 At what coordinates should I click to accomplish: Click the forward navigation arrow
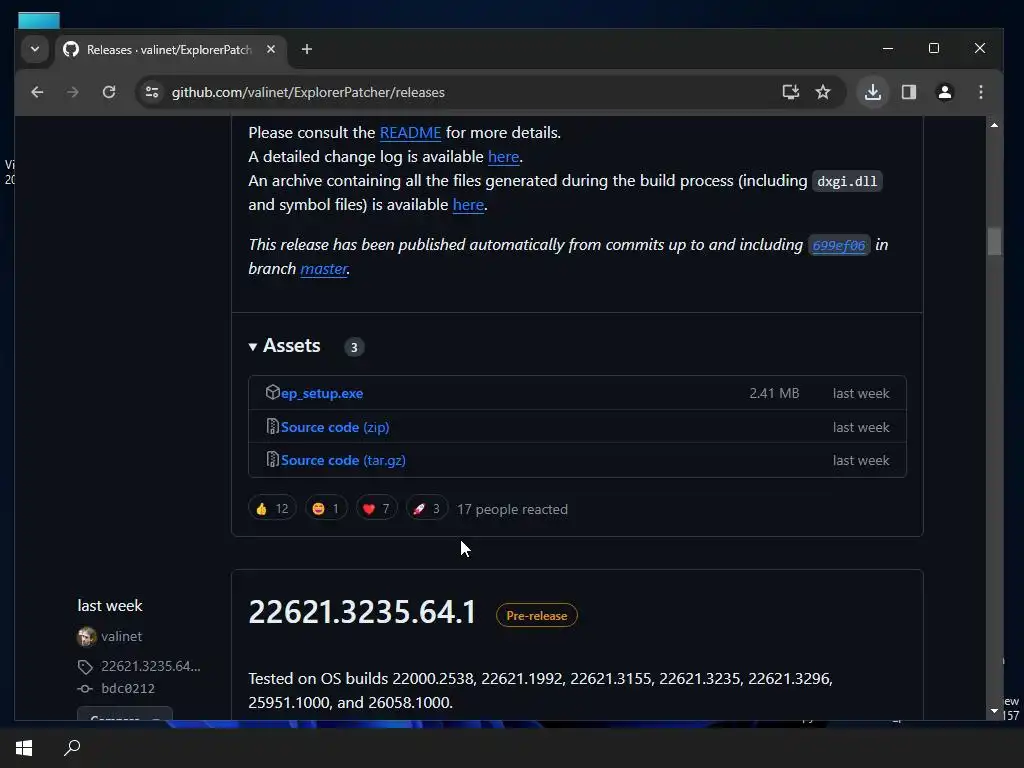pos(72,92)
